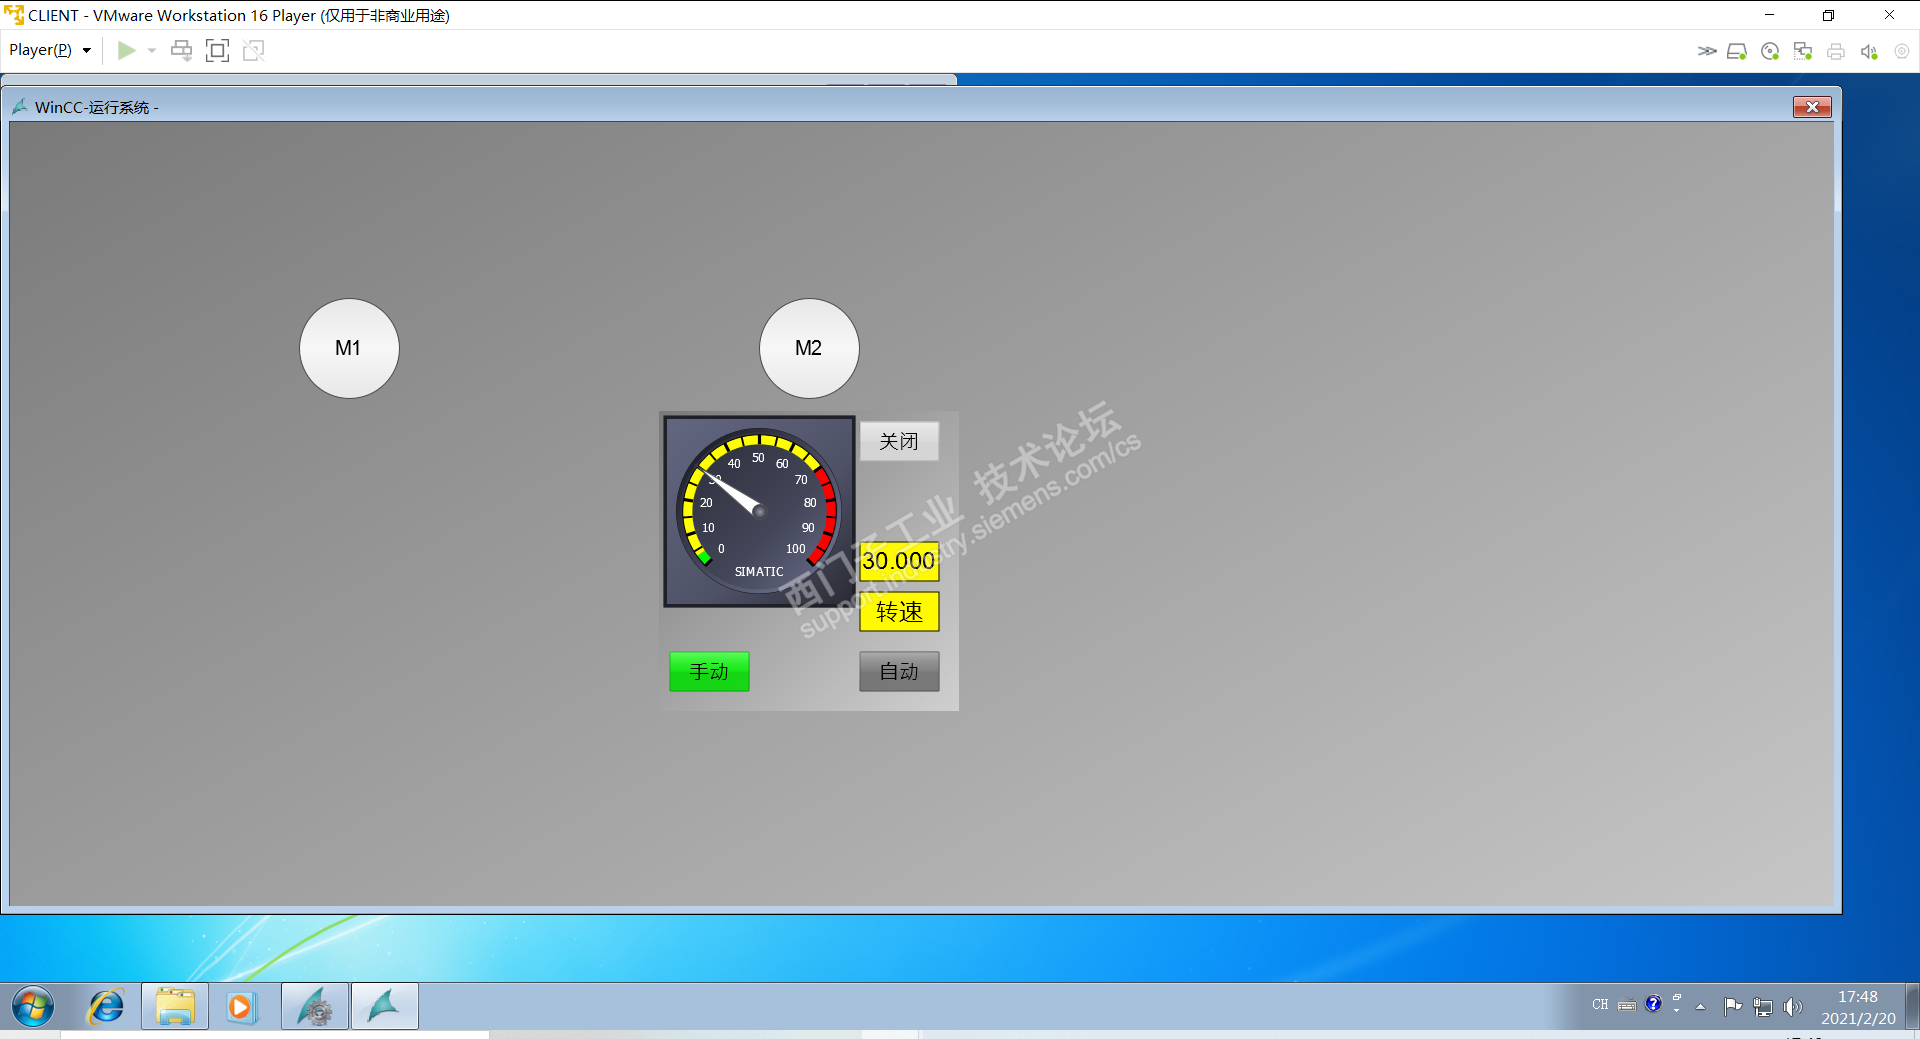Open WinCC Explorer taskbar icon with gear

[x=315, y=1006]
